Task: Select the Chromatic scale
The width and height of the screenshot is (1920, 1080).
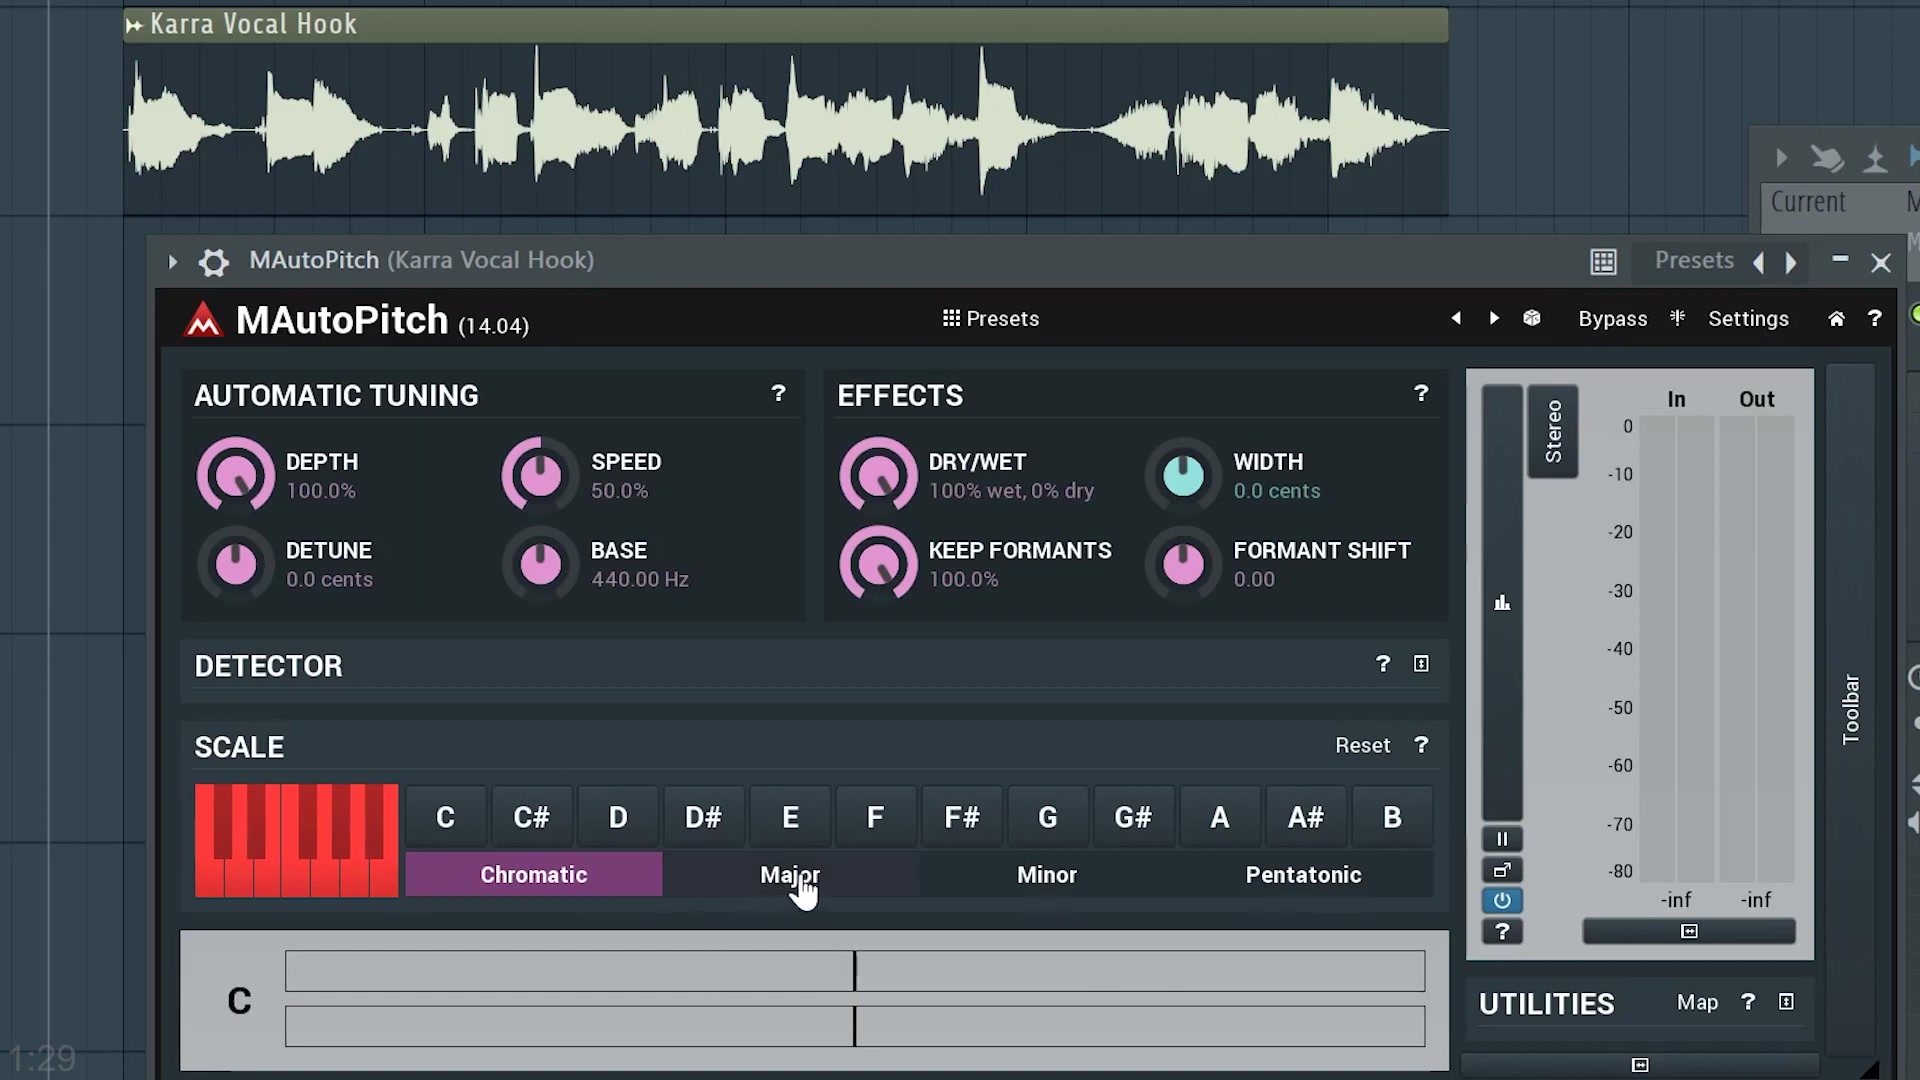Action: click(x=534, y=874)
